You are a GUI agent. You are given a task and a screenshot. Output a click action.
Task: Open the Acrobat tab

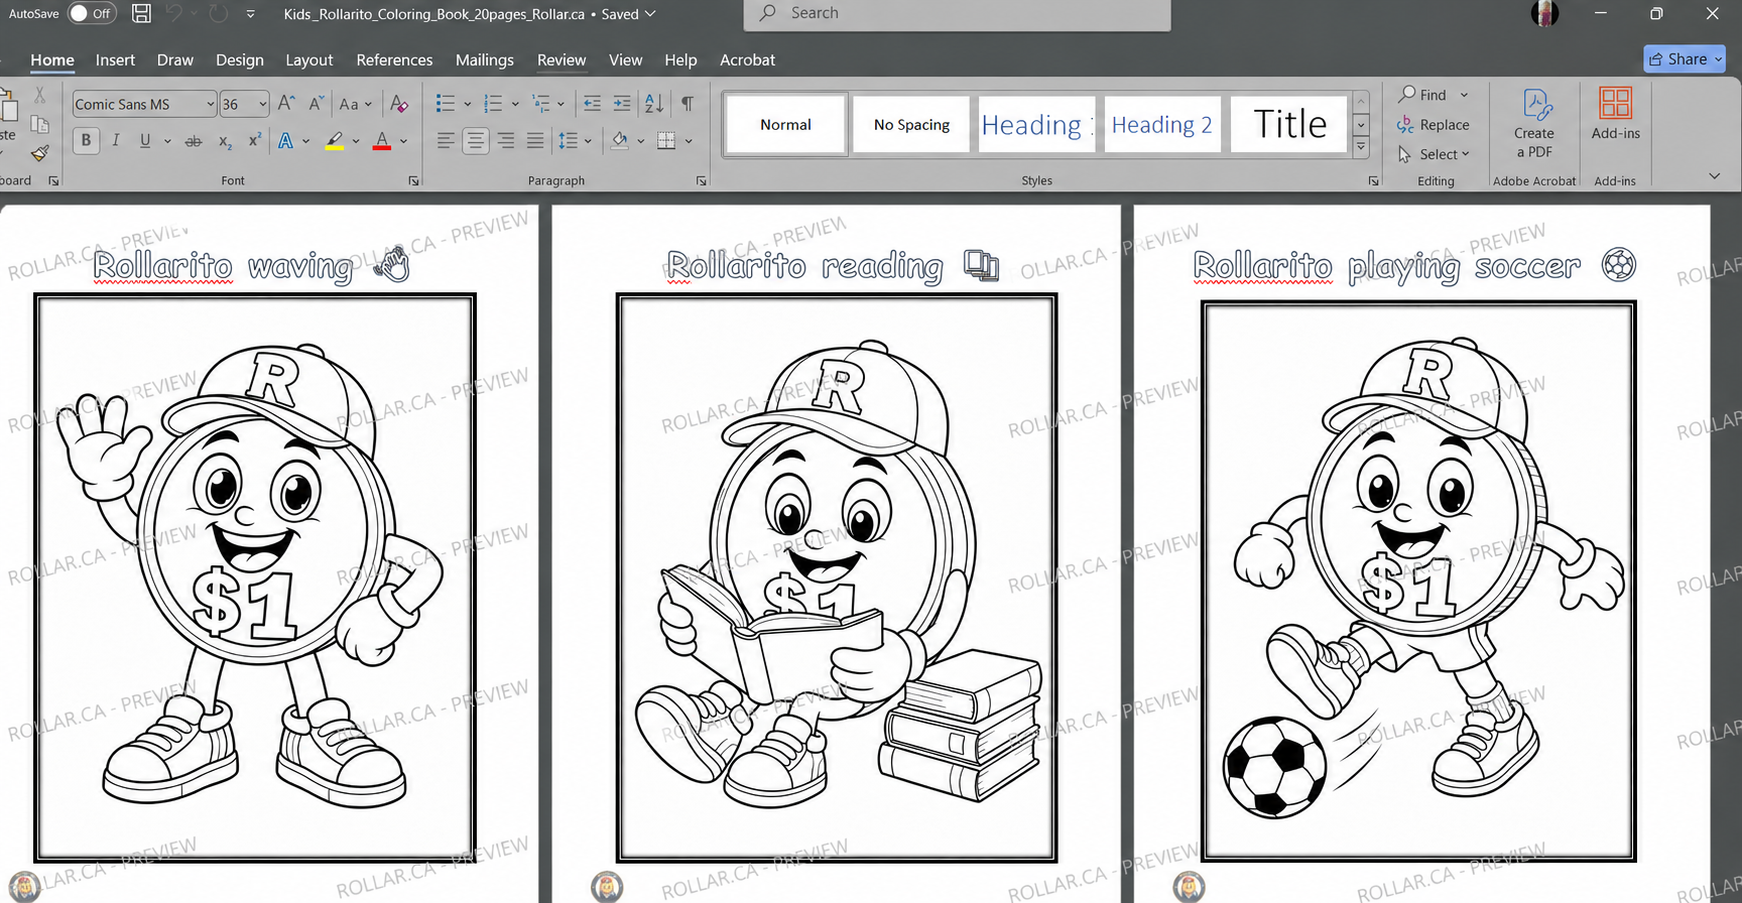tap(747, 60)
